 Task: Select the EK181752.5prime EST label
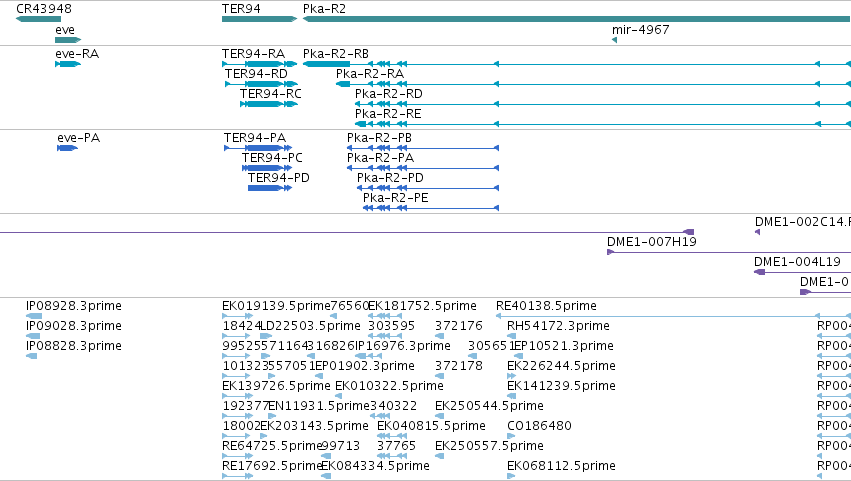(422, 306)
